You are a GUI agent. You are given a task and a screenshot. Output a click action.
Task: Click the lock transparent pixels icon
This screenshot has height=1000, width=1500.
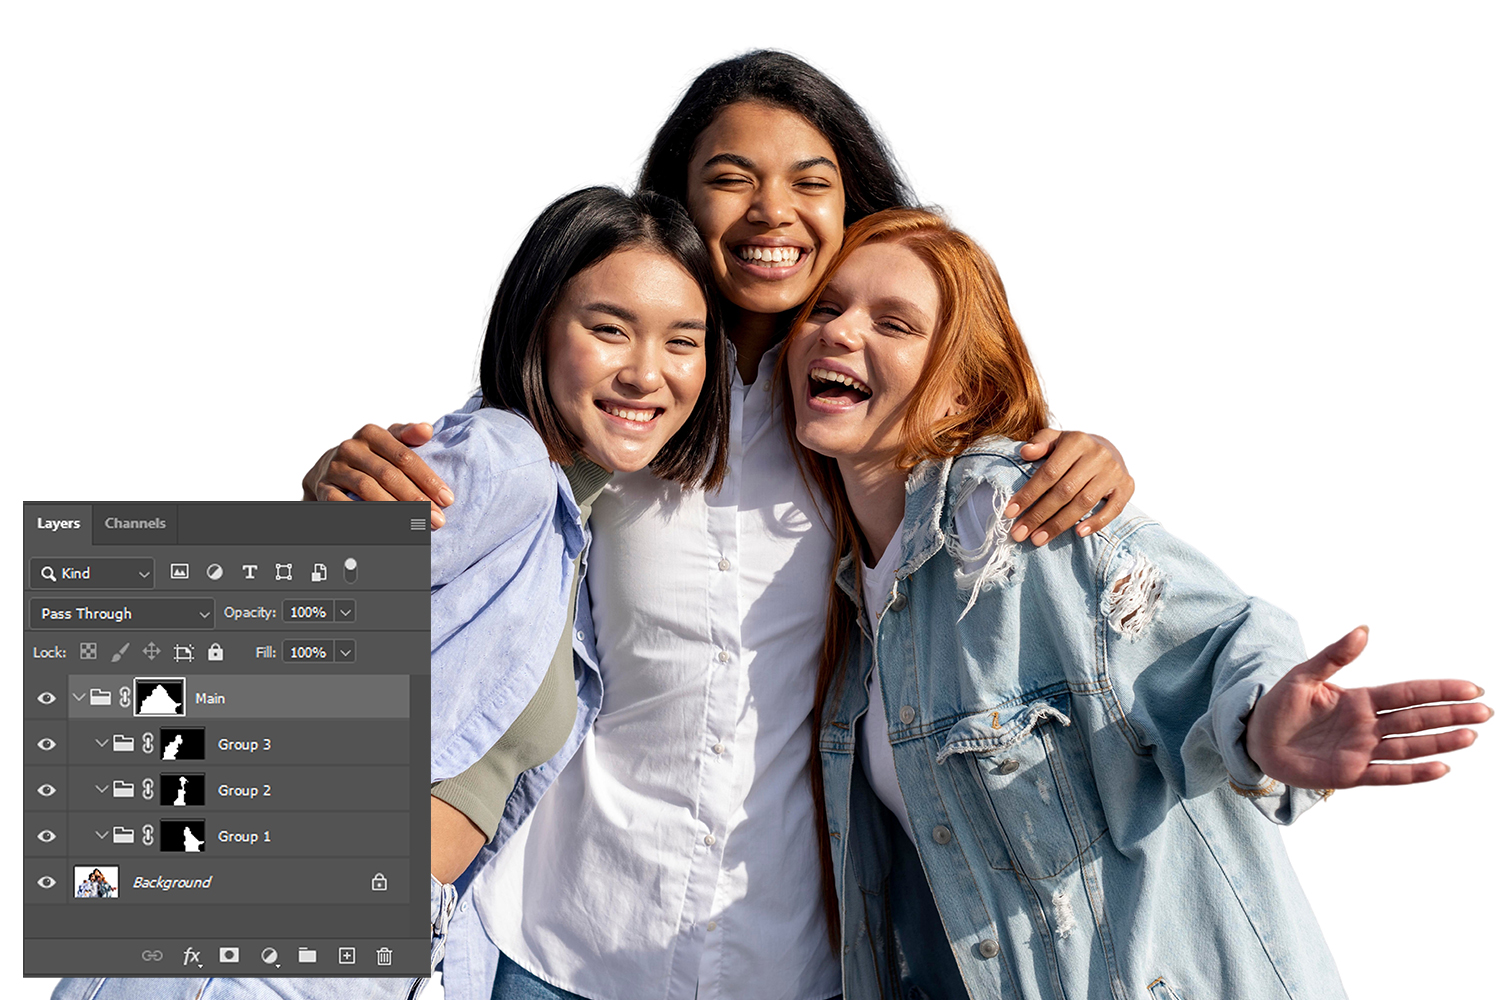[88, 652]
